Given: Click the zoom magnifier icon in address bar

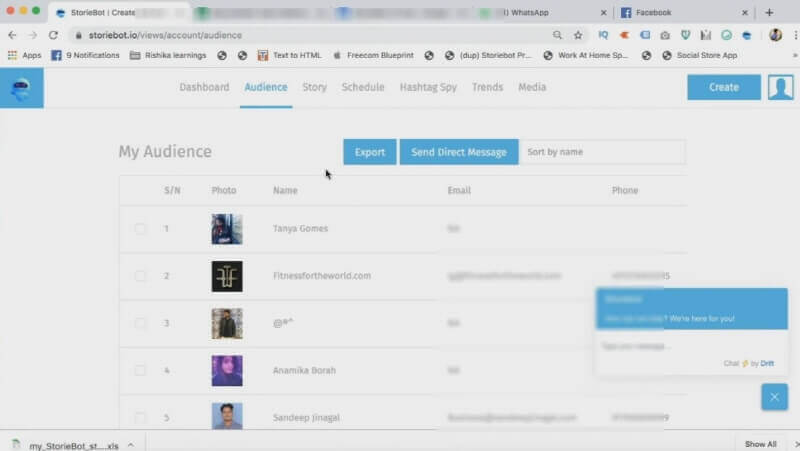Looking at the screenshot, I should [x=557, y=35].
